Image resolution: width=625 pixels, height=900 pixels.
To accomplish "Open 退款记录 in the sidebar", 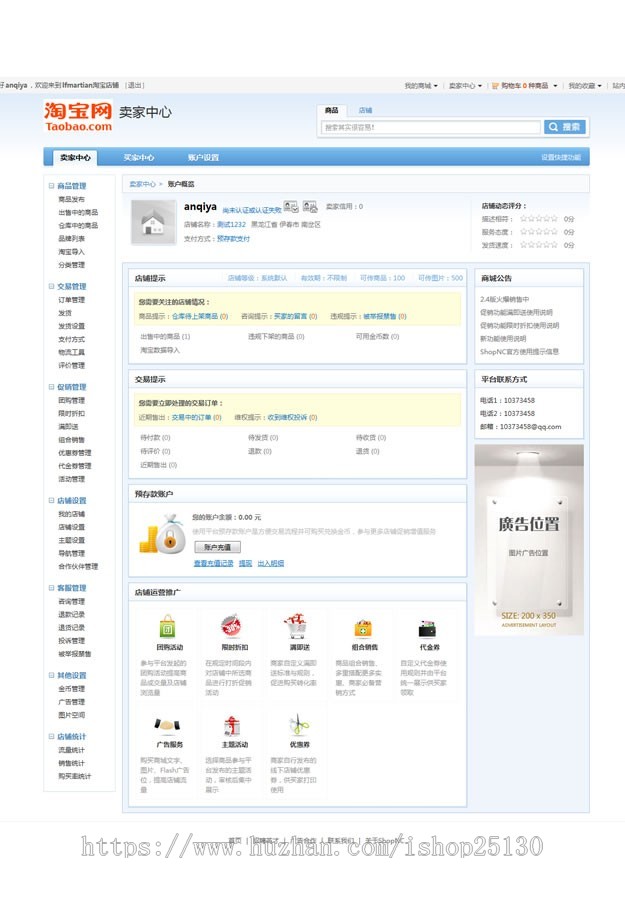I will [71, 614].
